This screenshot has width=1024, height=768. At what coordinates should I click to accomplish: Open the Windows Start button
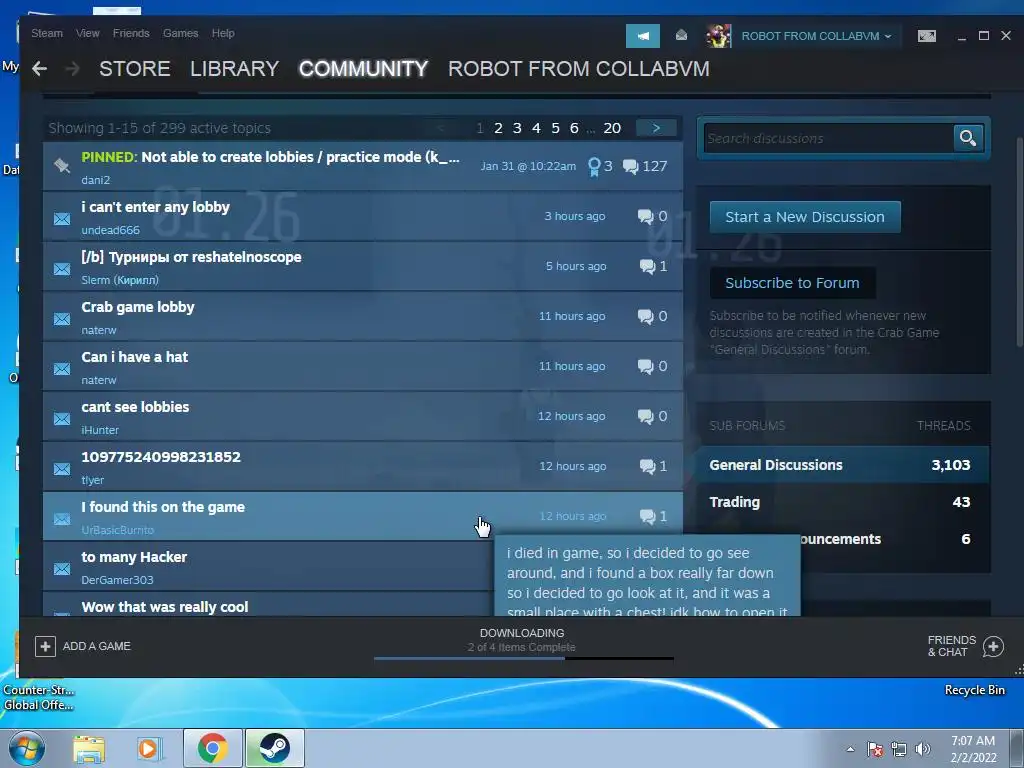click(x=27, y=748)
